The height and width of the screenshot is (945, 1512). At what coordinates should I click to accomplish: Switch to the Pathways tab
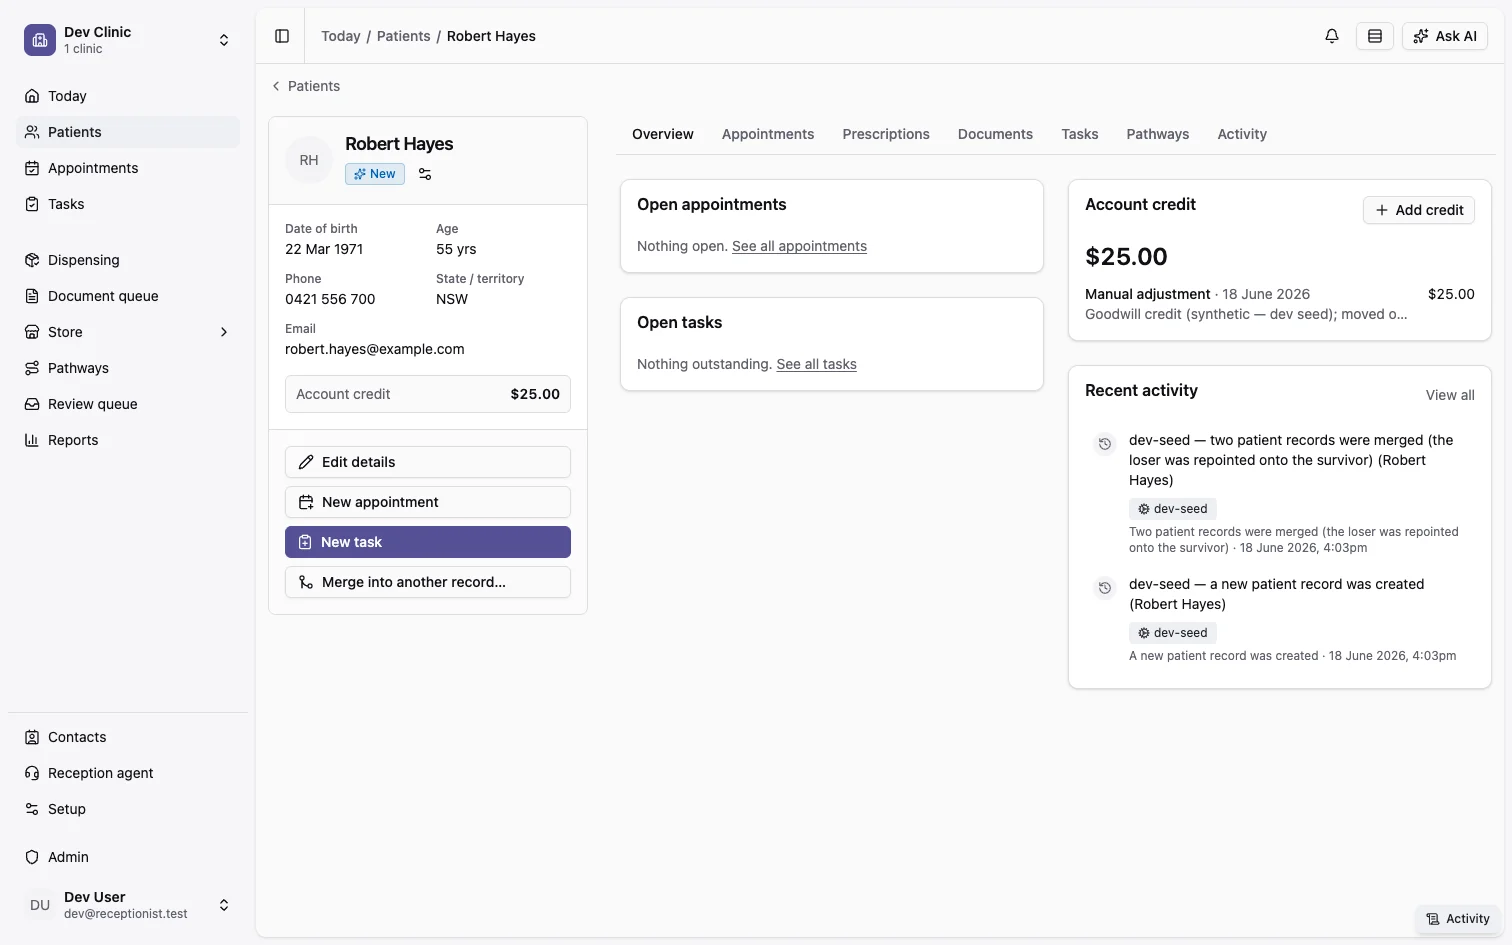[x=1158, y=134]
